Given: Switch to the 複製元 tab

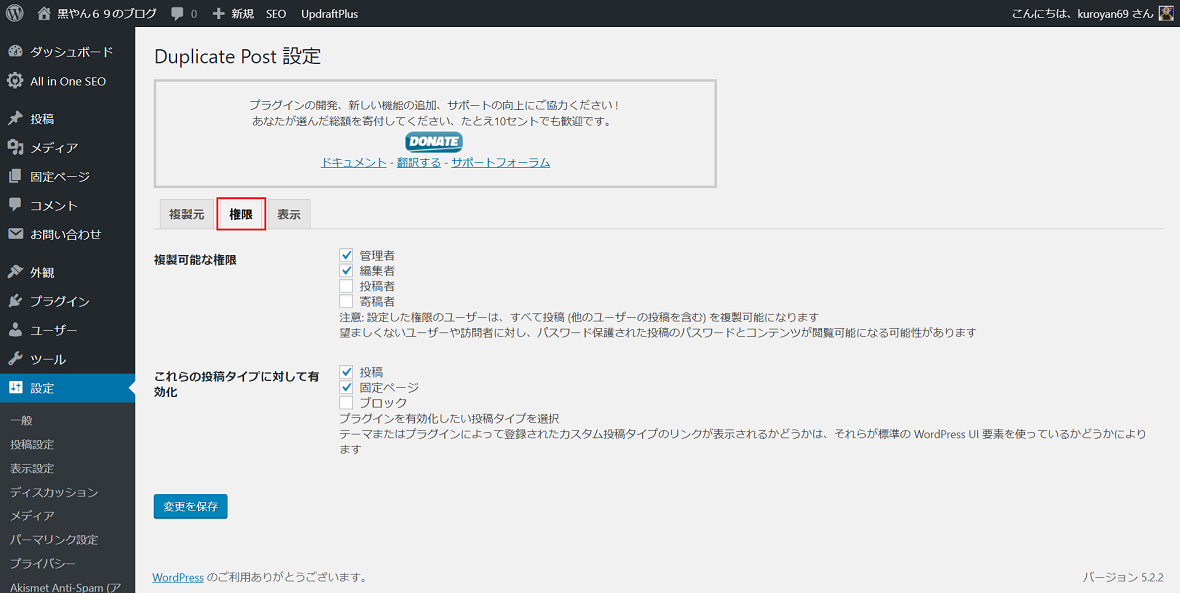Looking at the screenshot, I should click(187, 214).
